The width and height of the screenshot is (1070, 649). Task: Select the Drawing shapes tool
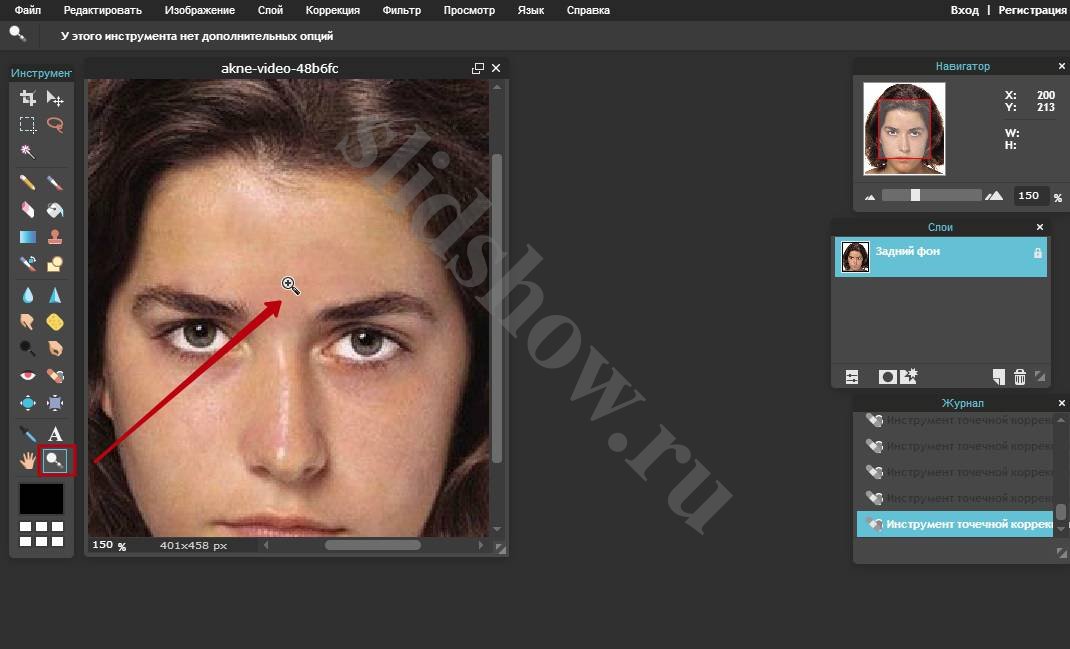(55, 263)
